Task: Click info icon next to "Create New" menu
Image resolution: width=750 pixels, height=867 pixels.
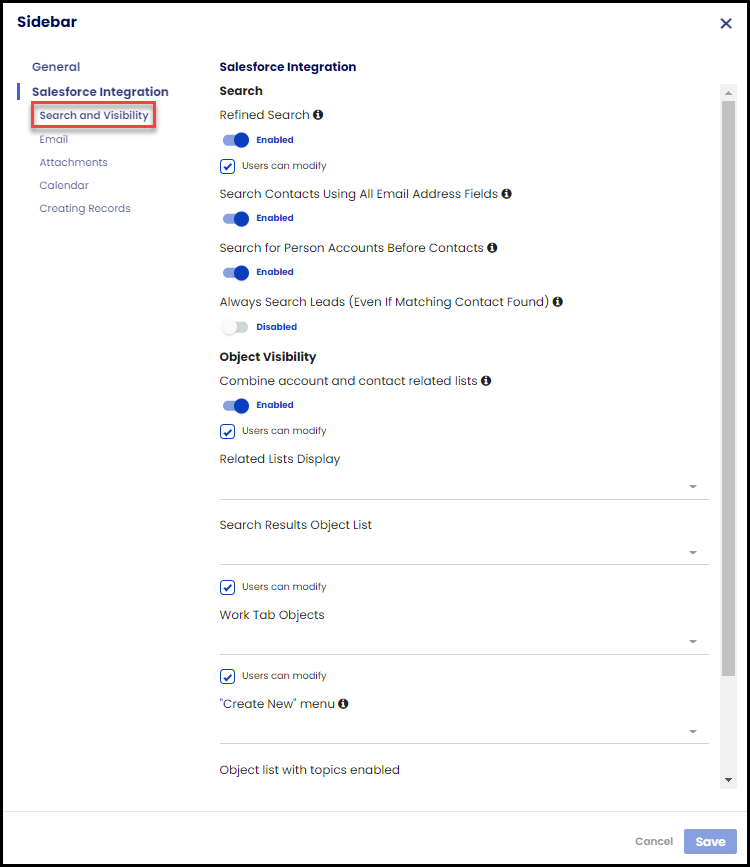Action: pos(343,703)
